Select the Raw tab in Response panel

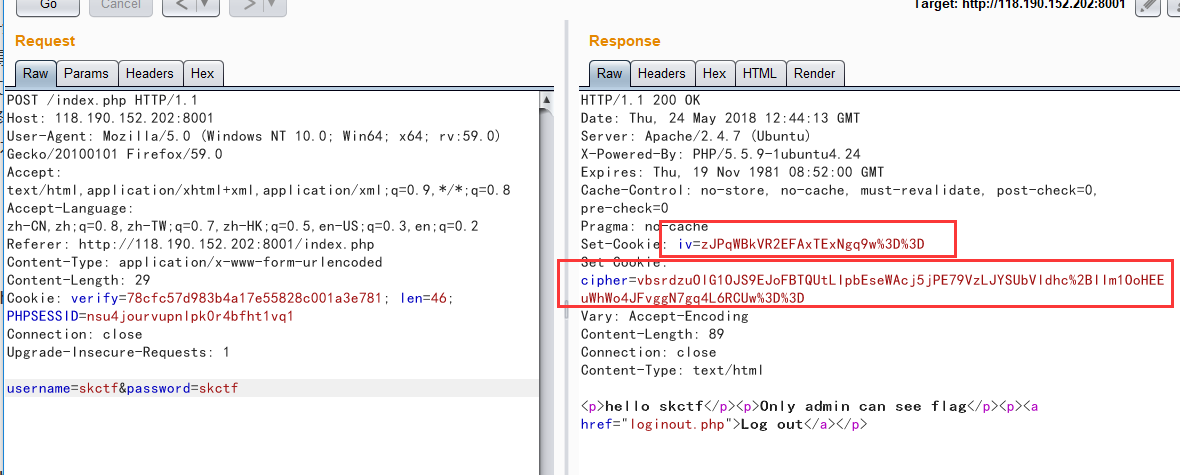(x=610, y=73)
